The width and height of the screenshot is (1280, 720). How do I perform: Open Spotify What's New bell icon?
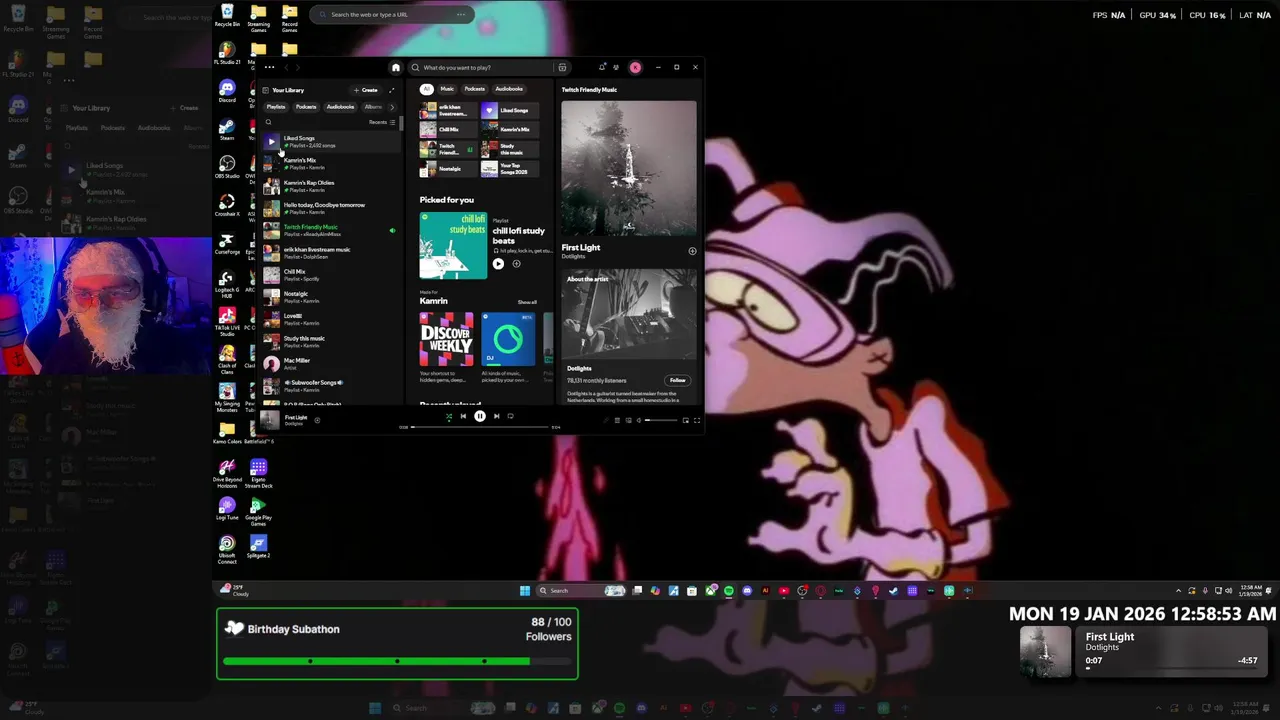coord(602,67)
